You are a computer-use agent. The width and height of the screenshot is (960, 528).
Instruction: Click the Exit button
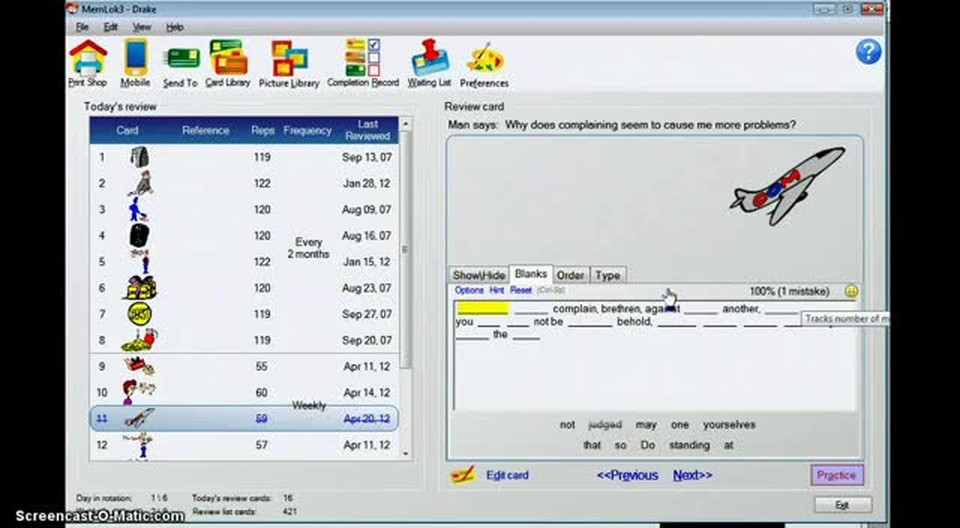click(842, 505)
